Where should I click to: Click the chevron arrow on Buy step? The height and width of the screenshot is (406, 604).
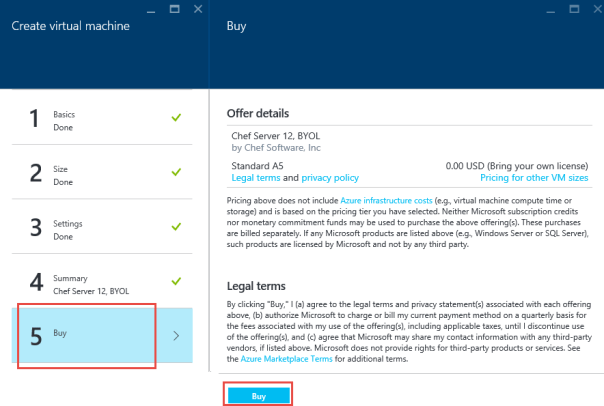tap(176, 336)
